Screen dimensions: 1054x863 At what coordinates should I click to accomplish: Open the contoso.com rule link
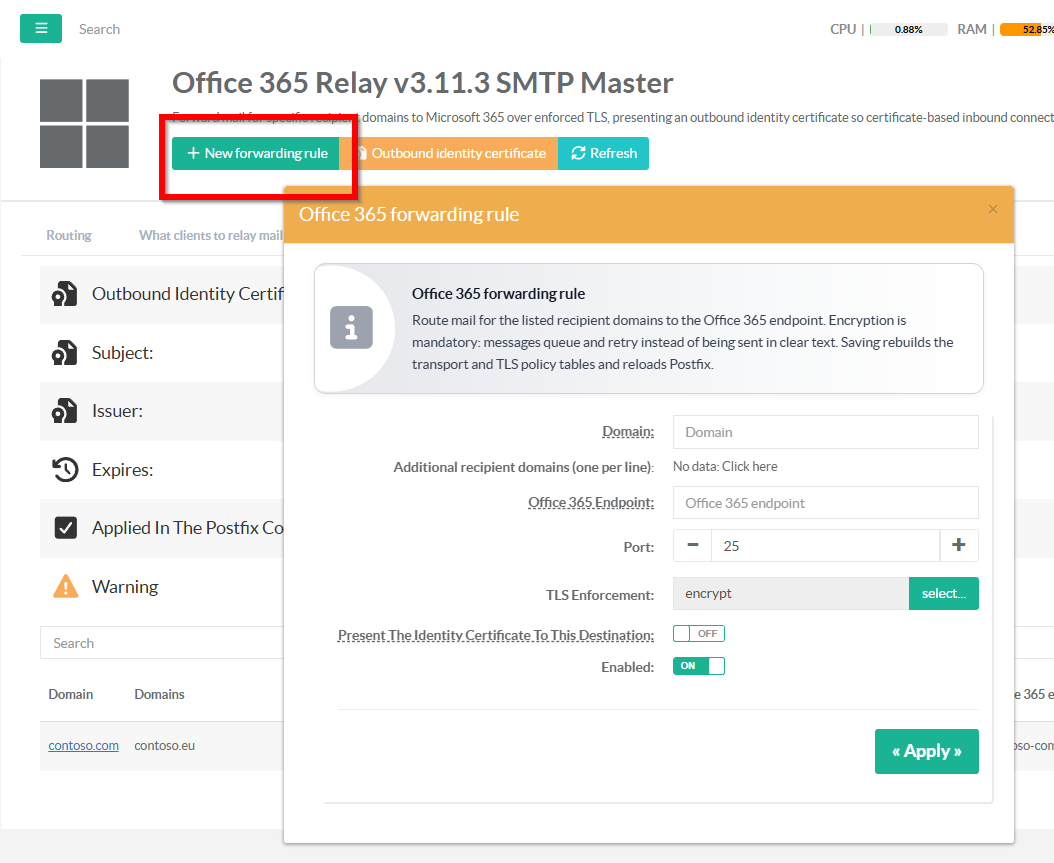83,745
